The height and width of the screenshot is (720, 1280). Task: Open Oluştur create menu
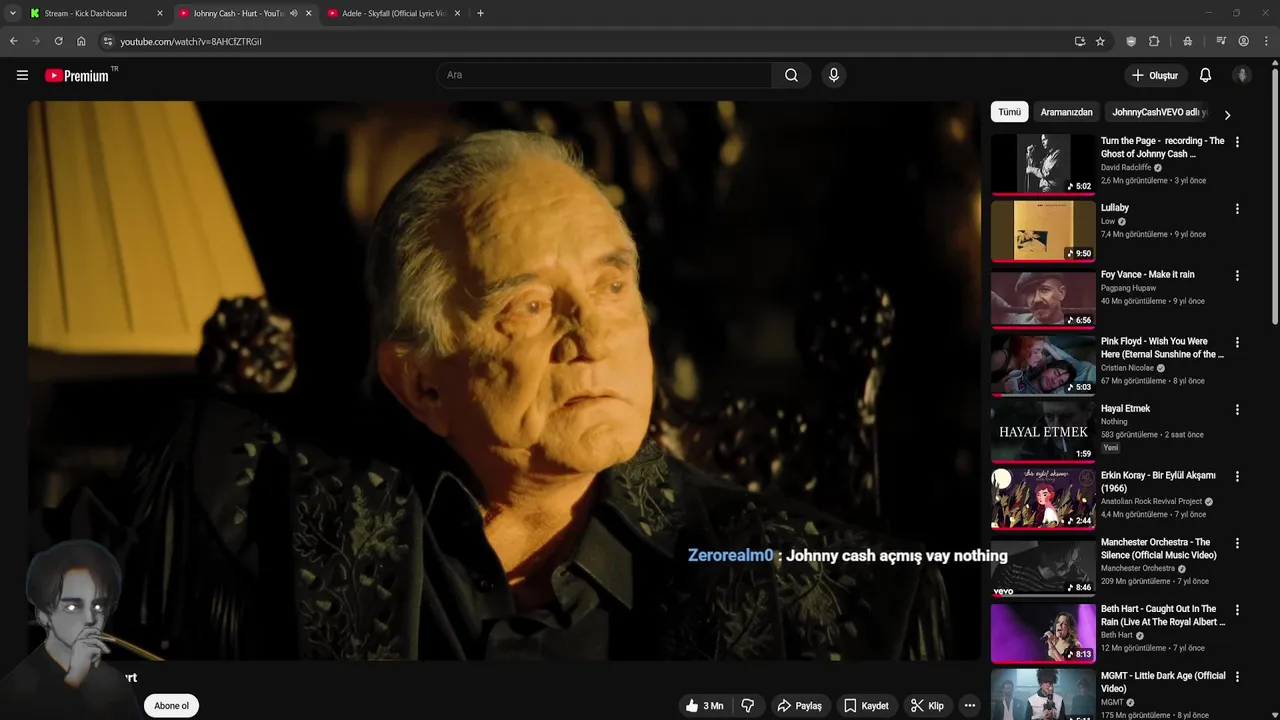(x=1155, y=75)
